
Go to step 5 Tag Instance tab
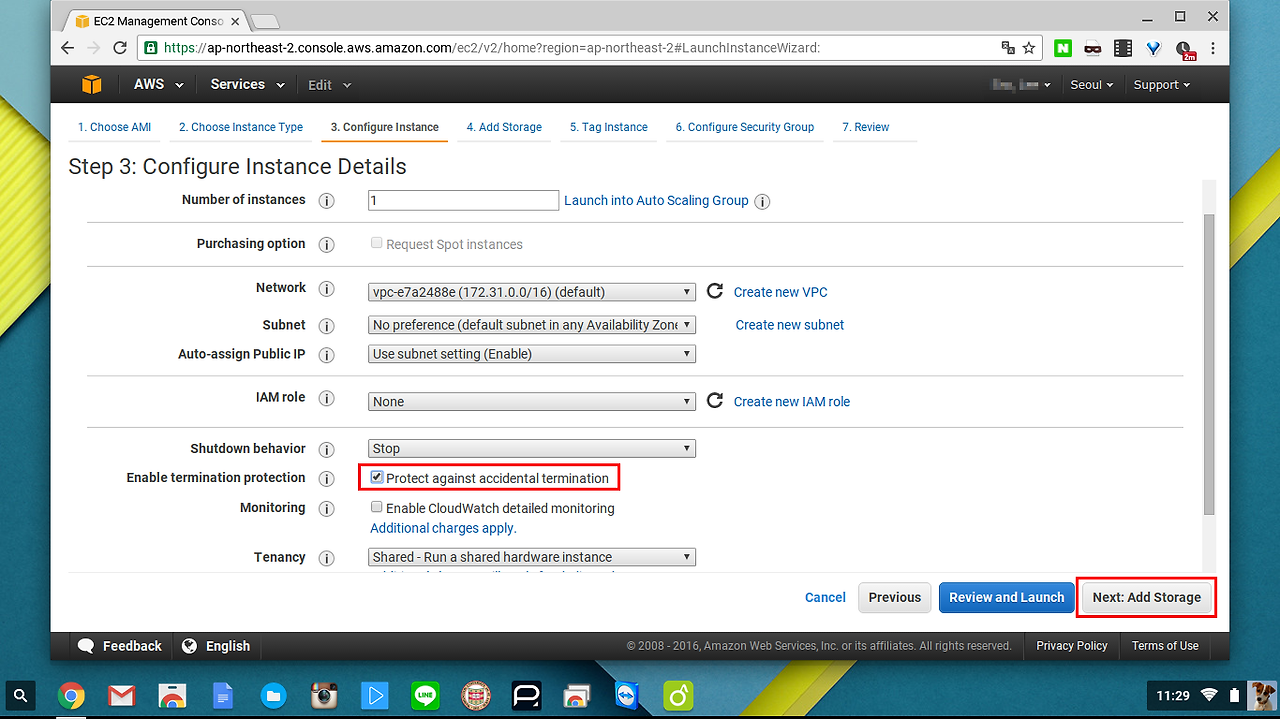coord(609,127)
